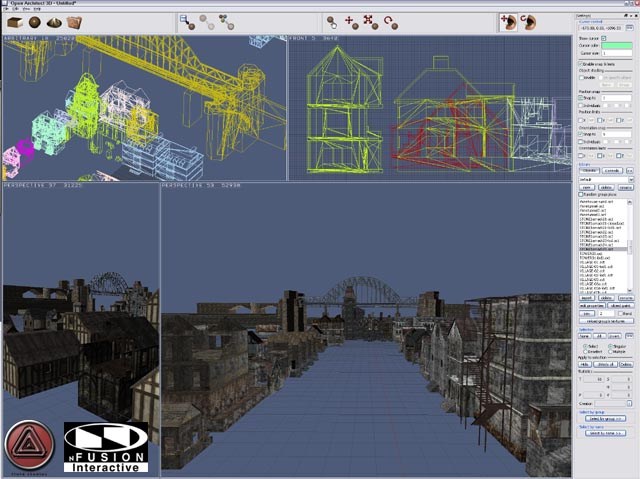Open the File menu

(x=7, y=9)
